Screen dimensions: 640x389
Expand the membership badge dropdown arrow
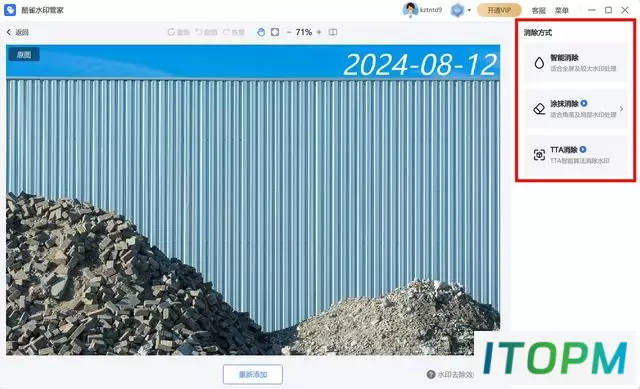tap(469, 11)
